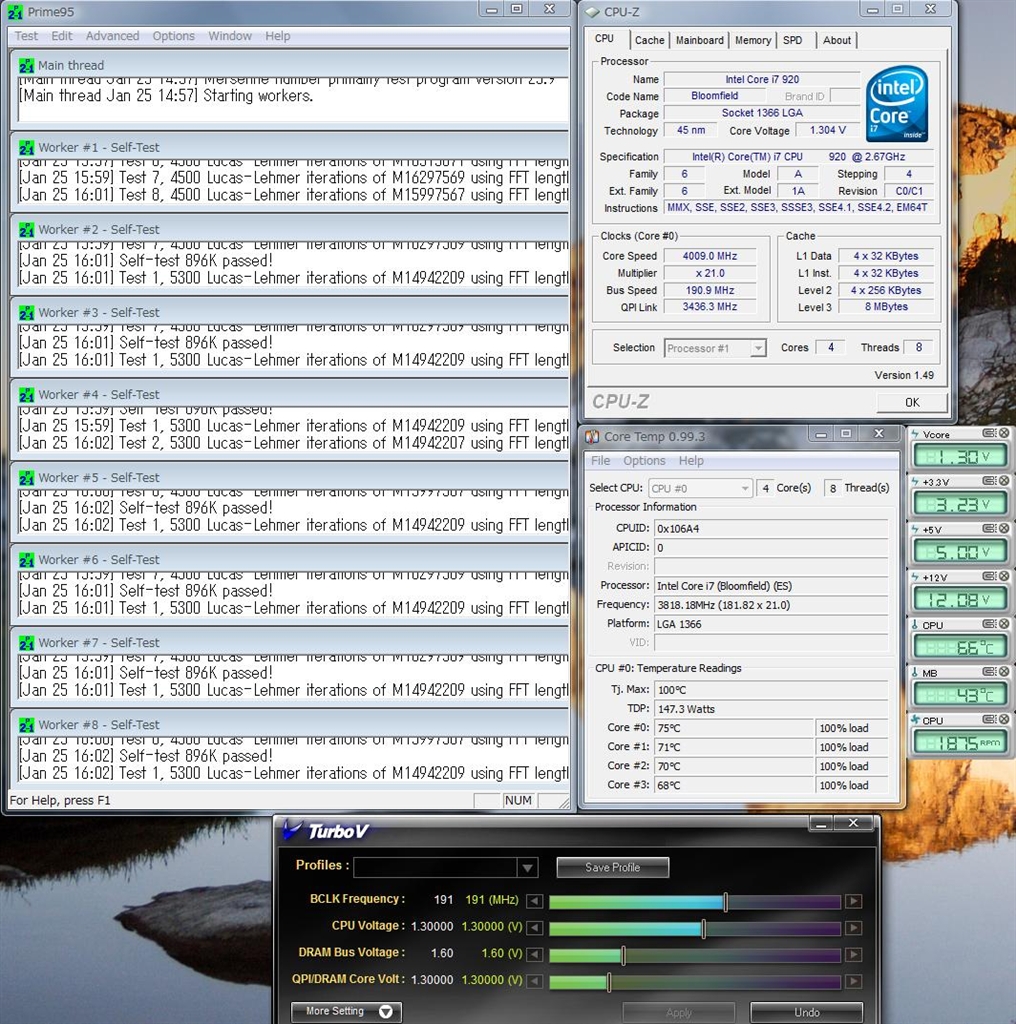Click the Worker #3 Self-Test window icon
The width and height of the screenshot is (1016, 1024).
tap(26, 313)
